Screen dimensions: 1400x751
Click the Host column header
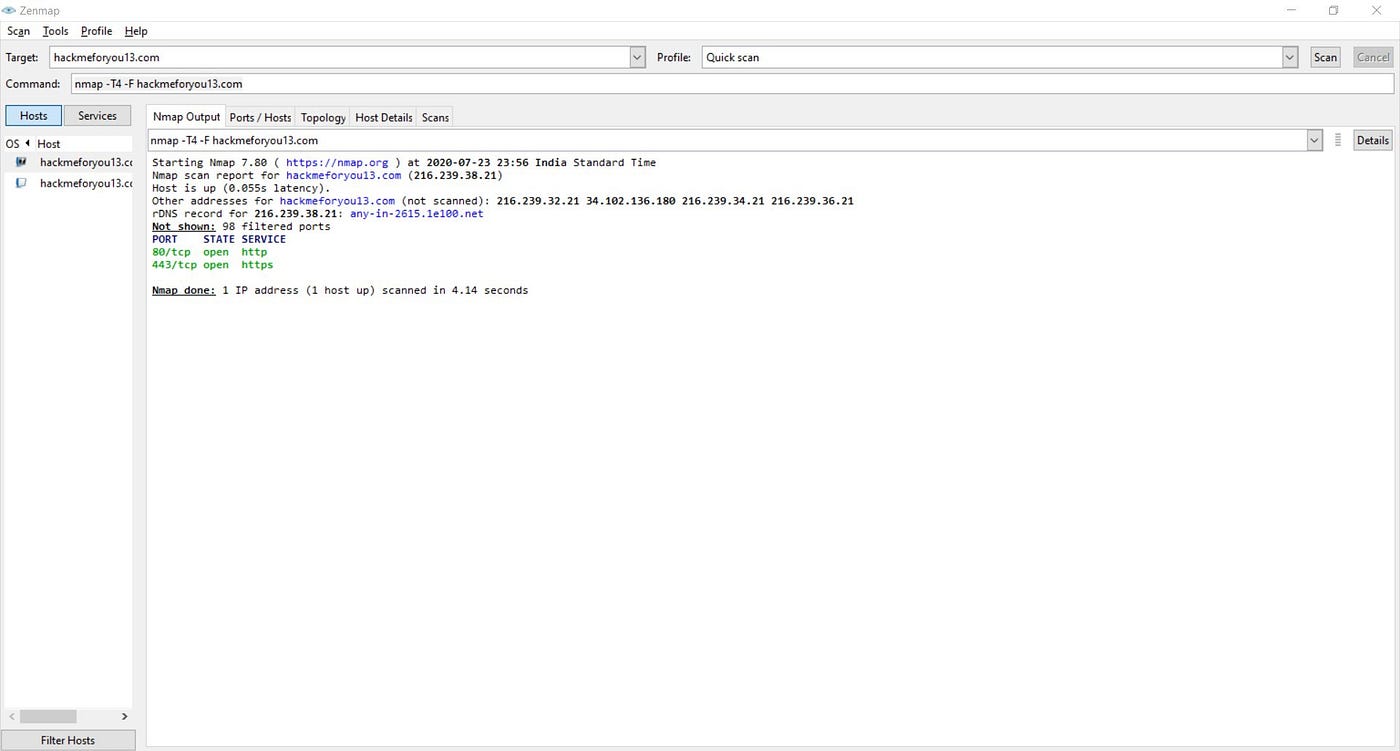click(49, 144)
